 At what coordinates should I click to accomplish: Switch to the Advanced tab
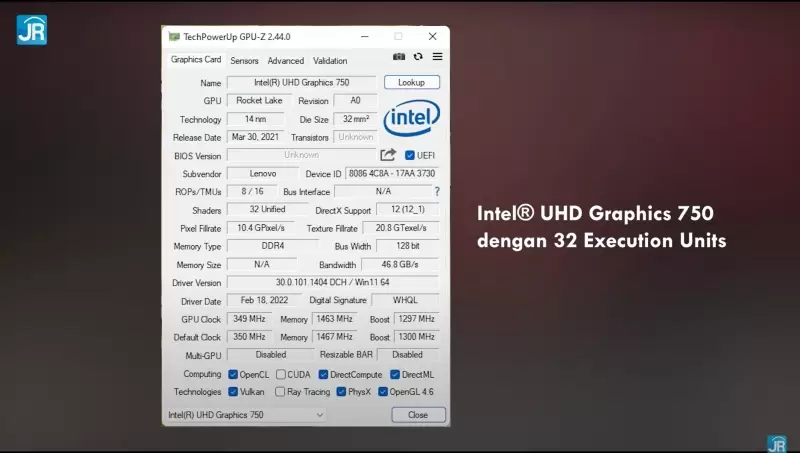[x=286, y=61]
